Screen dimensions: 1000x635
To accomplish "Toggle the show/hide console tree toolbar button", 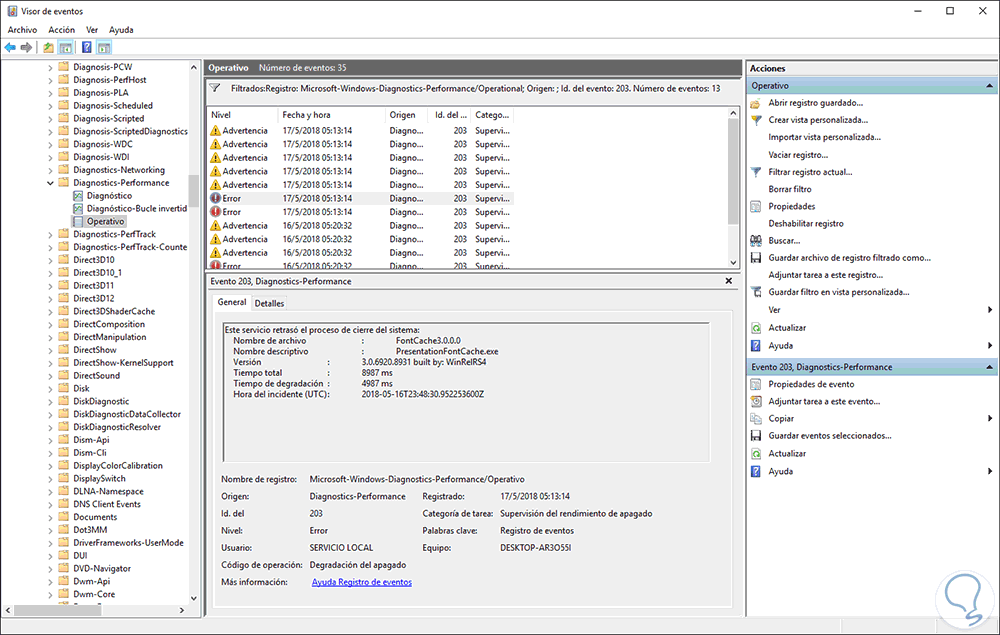I will (x=66, y=47).
